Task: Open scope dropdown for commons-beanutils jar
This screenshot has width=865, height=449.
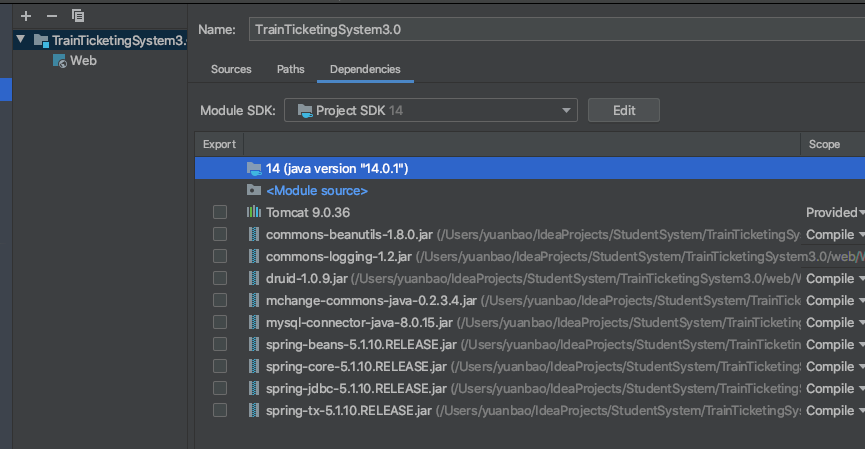Action: coord(835,234)
